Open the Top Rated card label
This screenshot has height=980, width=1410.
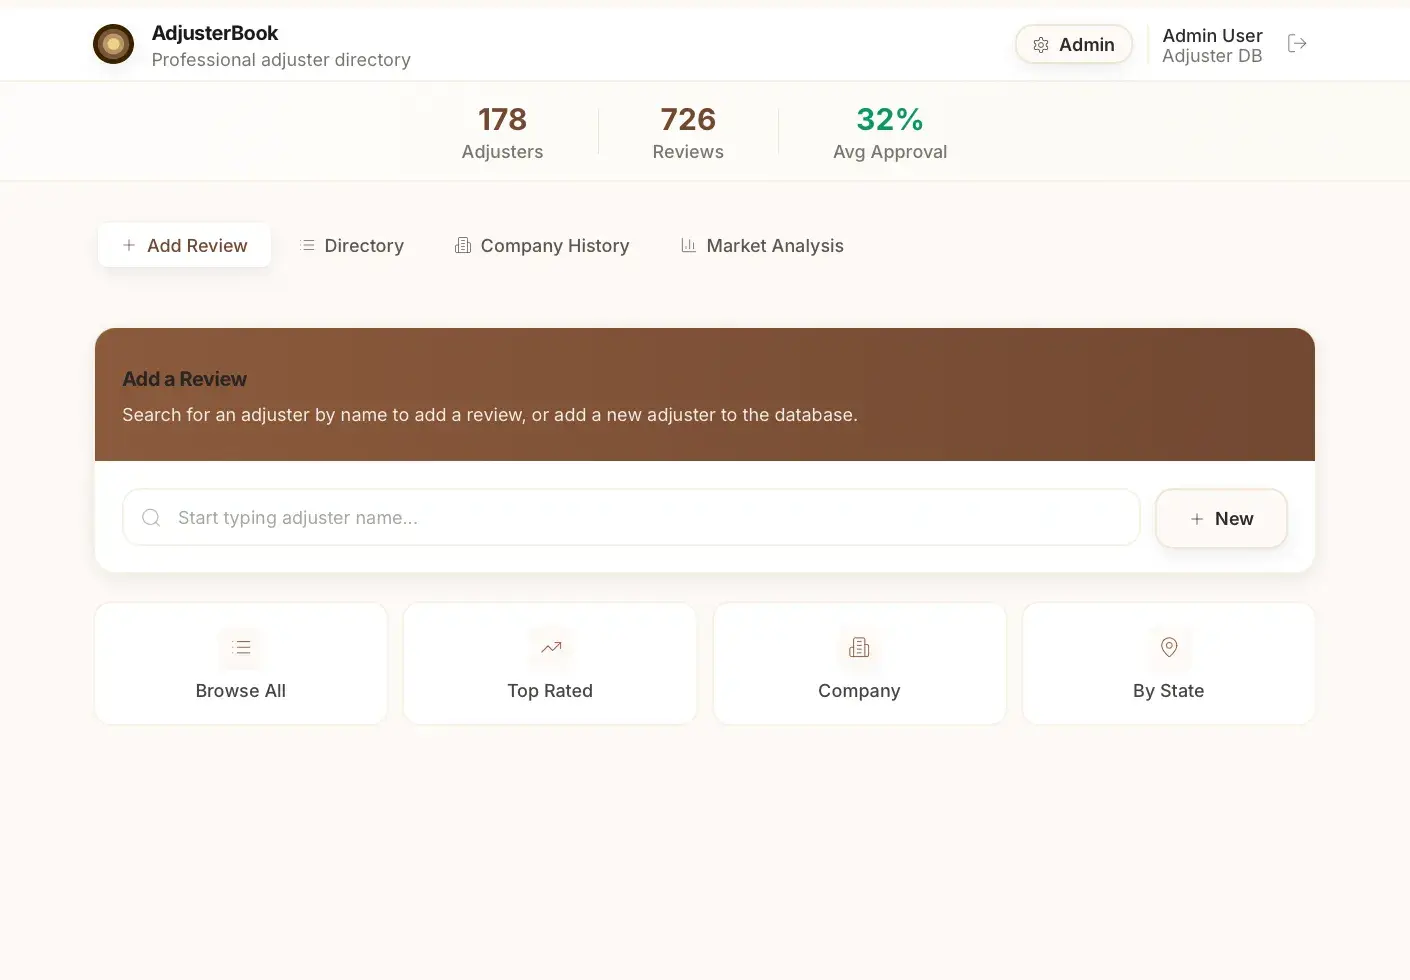pos(550,691)
